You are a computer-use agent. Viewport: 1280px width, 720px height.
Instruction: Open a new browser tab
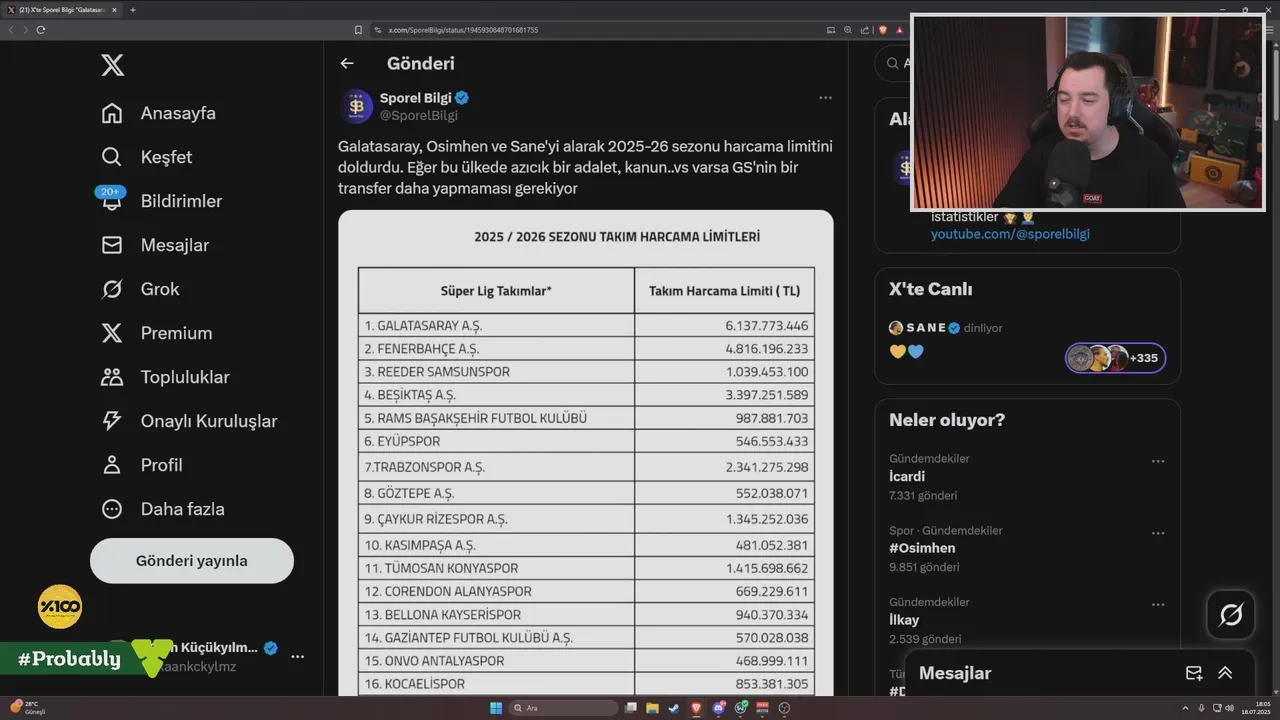[x=133, y=10]
